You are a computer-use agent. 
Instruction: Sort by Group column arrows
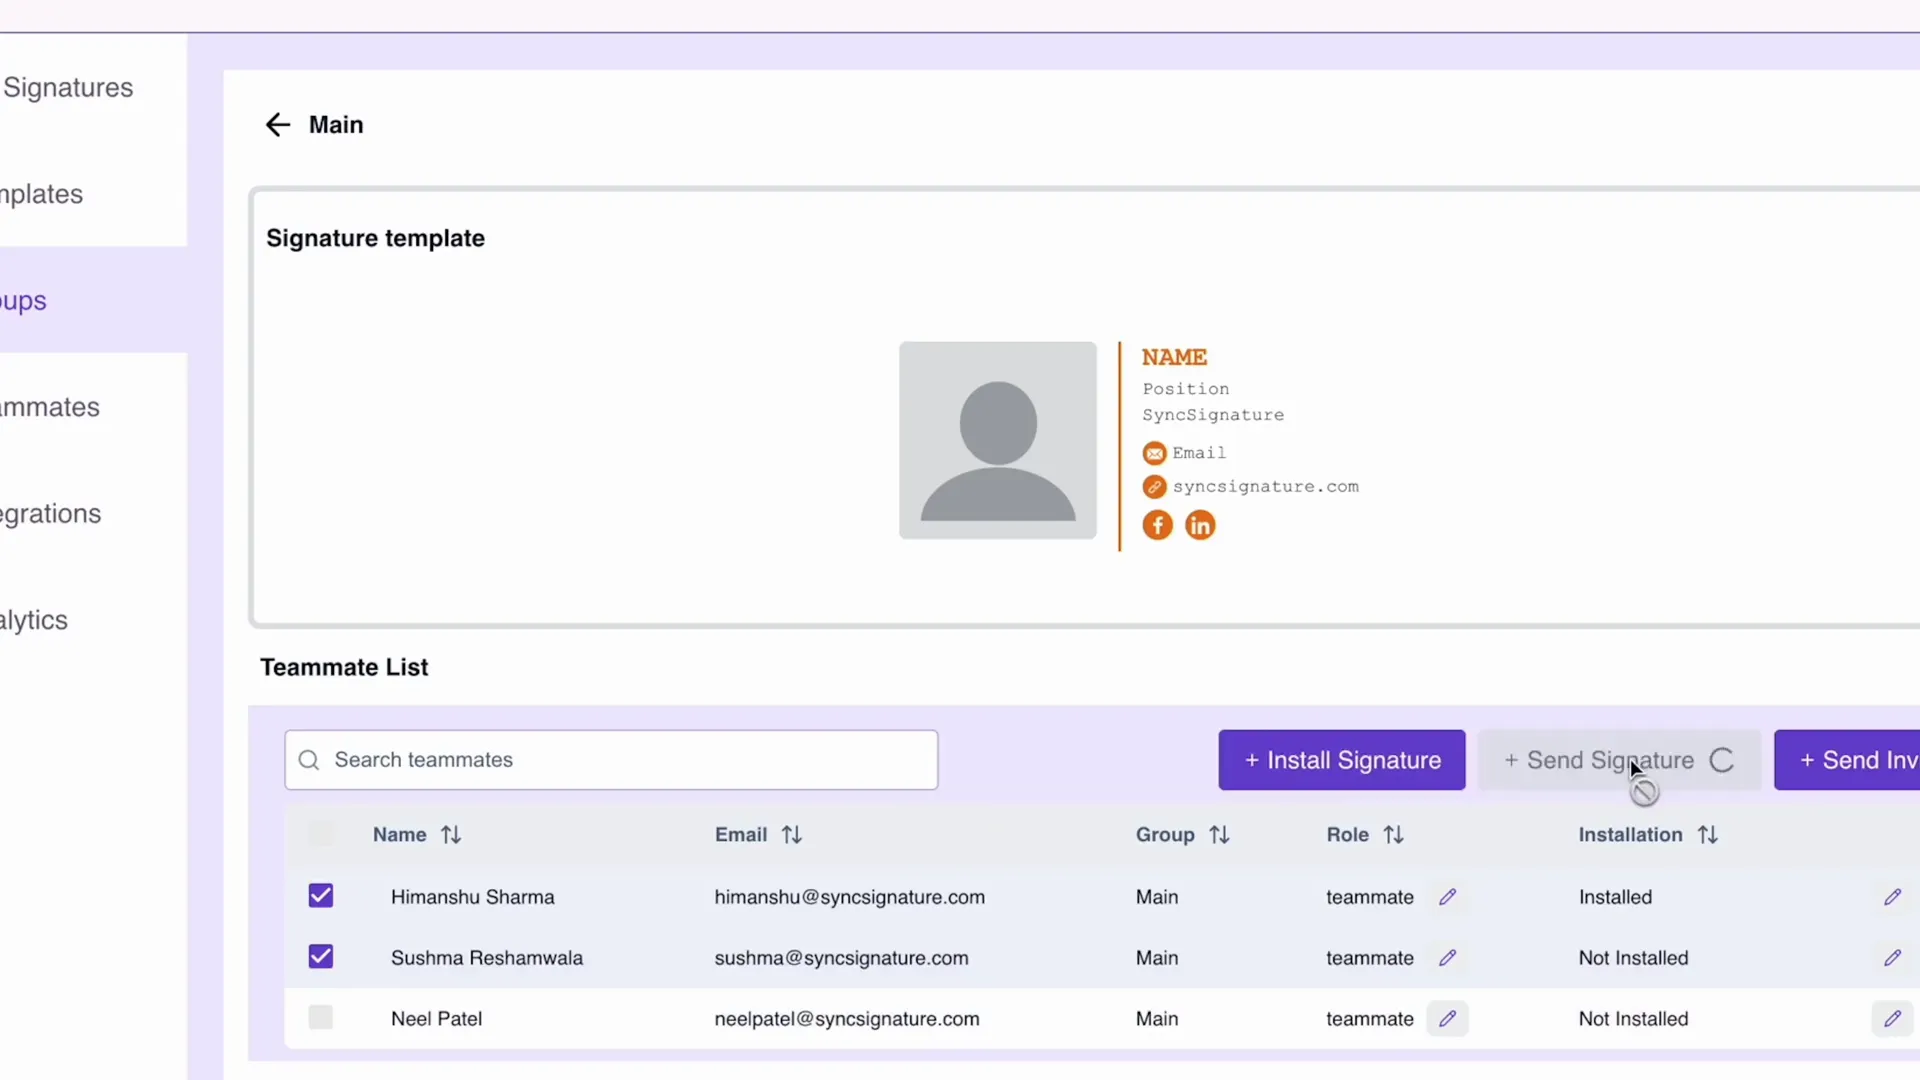coord(1219,835)
